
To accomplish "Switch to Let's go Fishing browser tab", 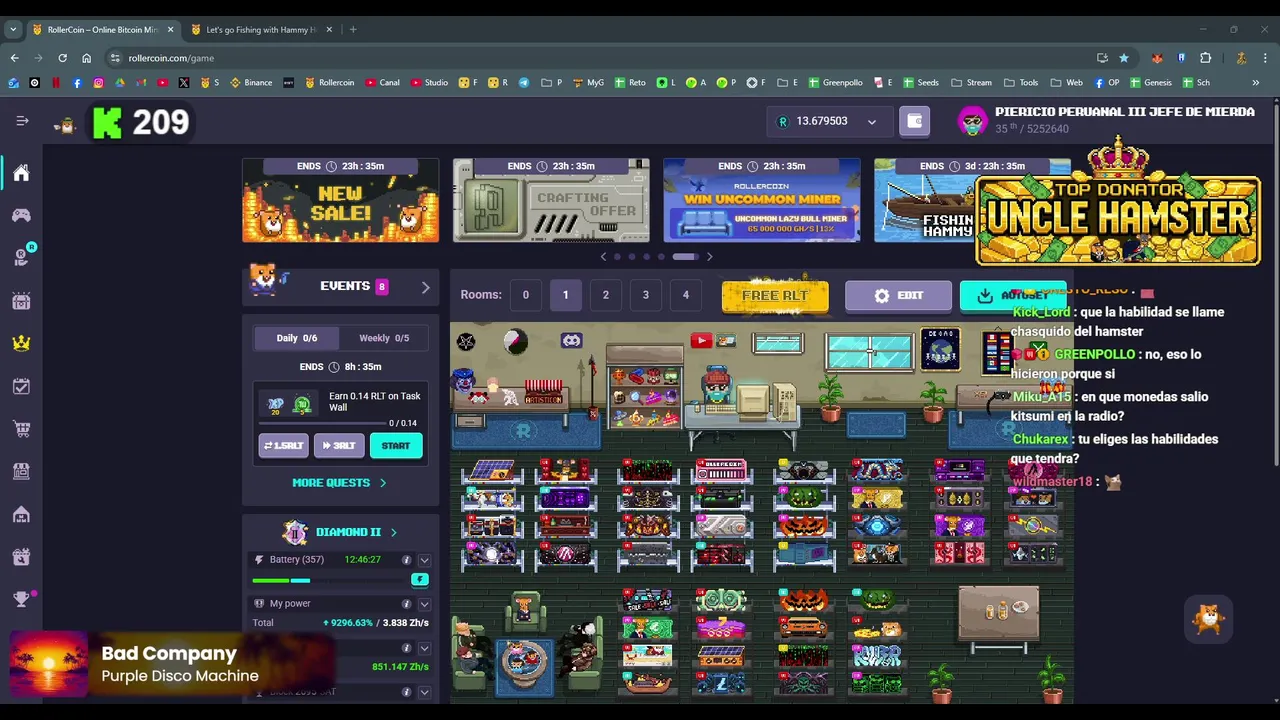I will [x=260, y=30].
